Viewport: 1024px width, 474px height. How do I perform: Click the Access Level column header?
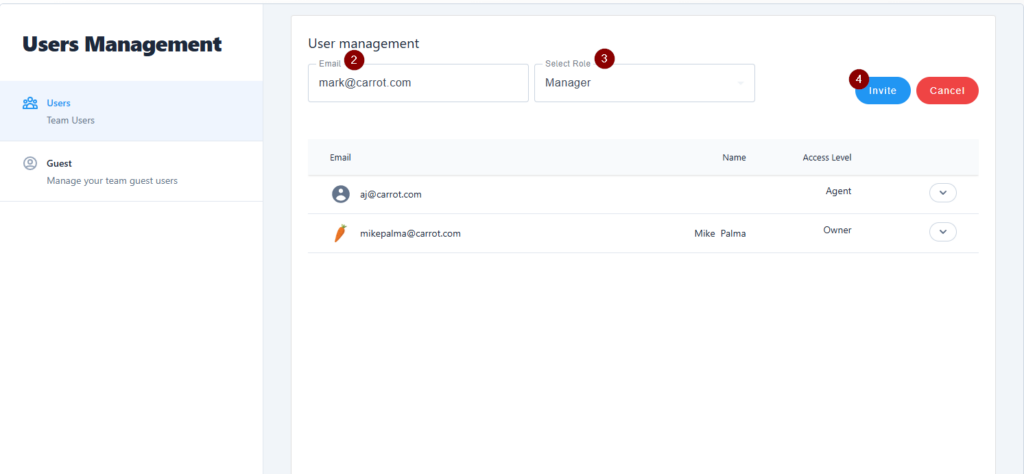826,158
